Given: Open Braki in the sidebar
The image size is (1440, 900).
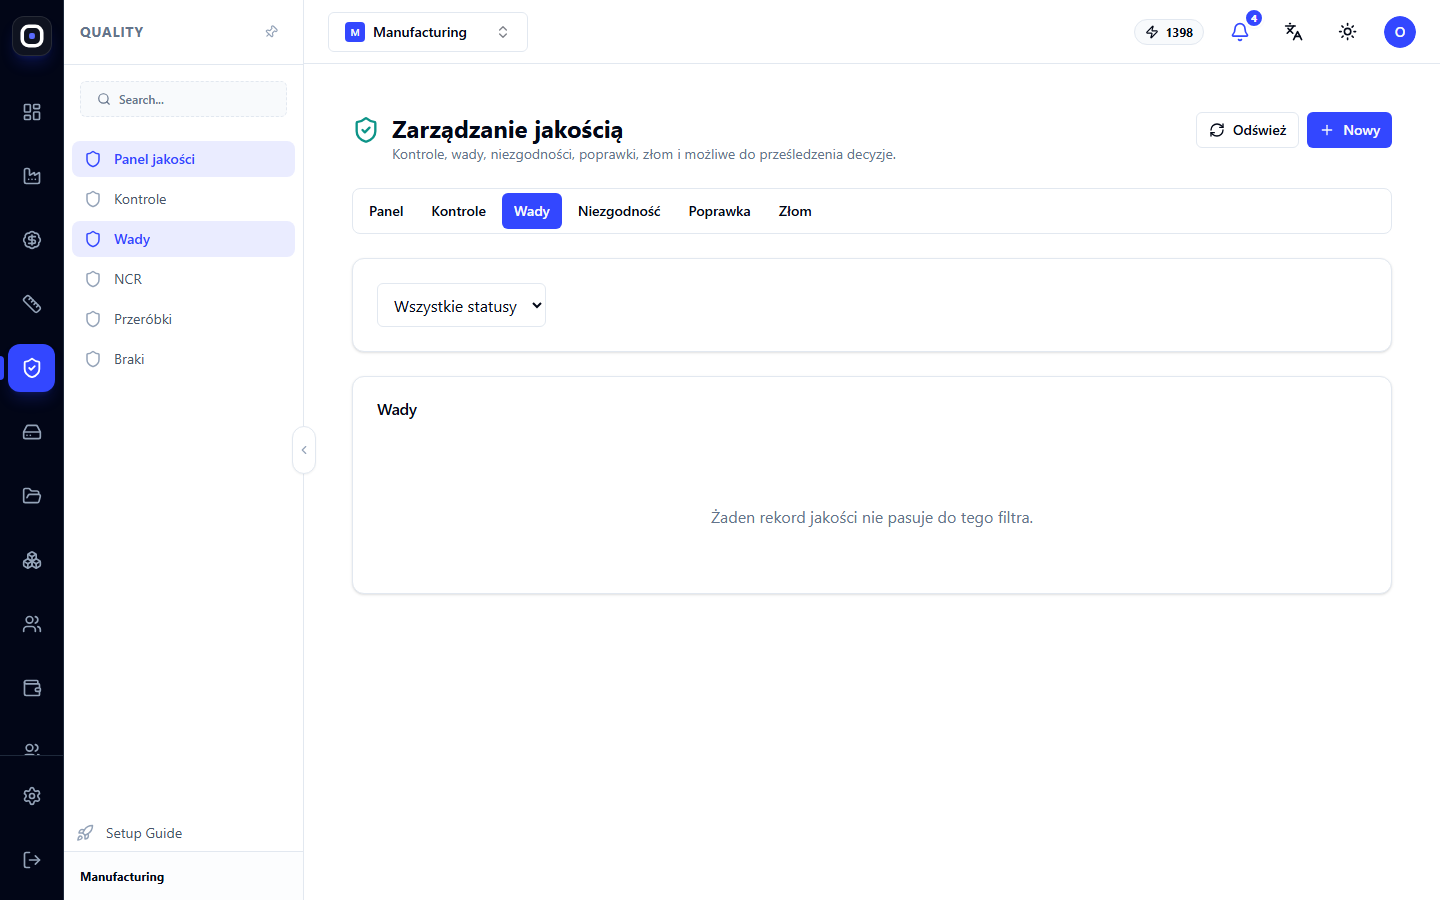Looking at the screenshot, I should (183, 359).
